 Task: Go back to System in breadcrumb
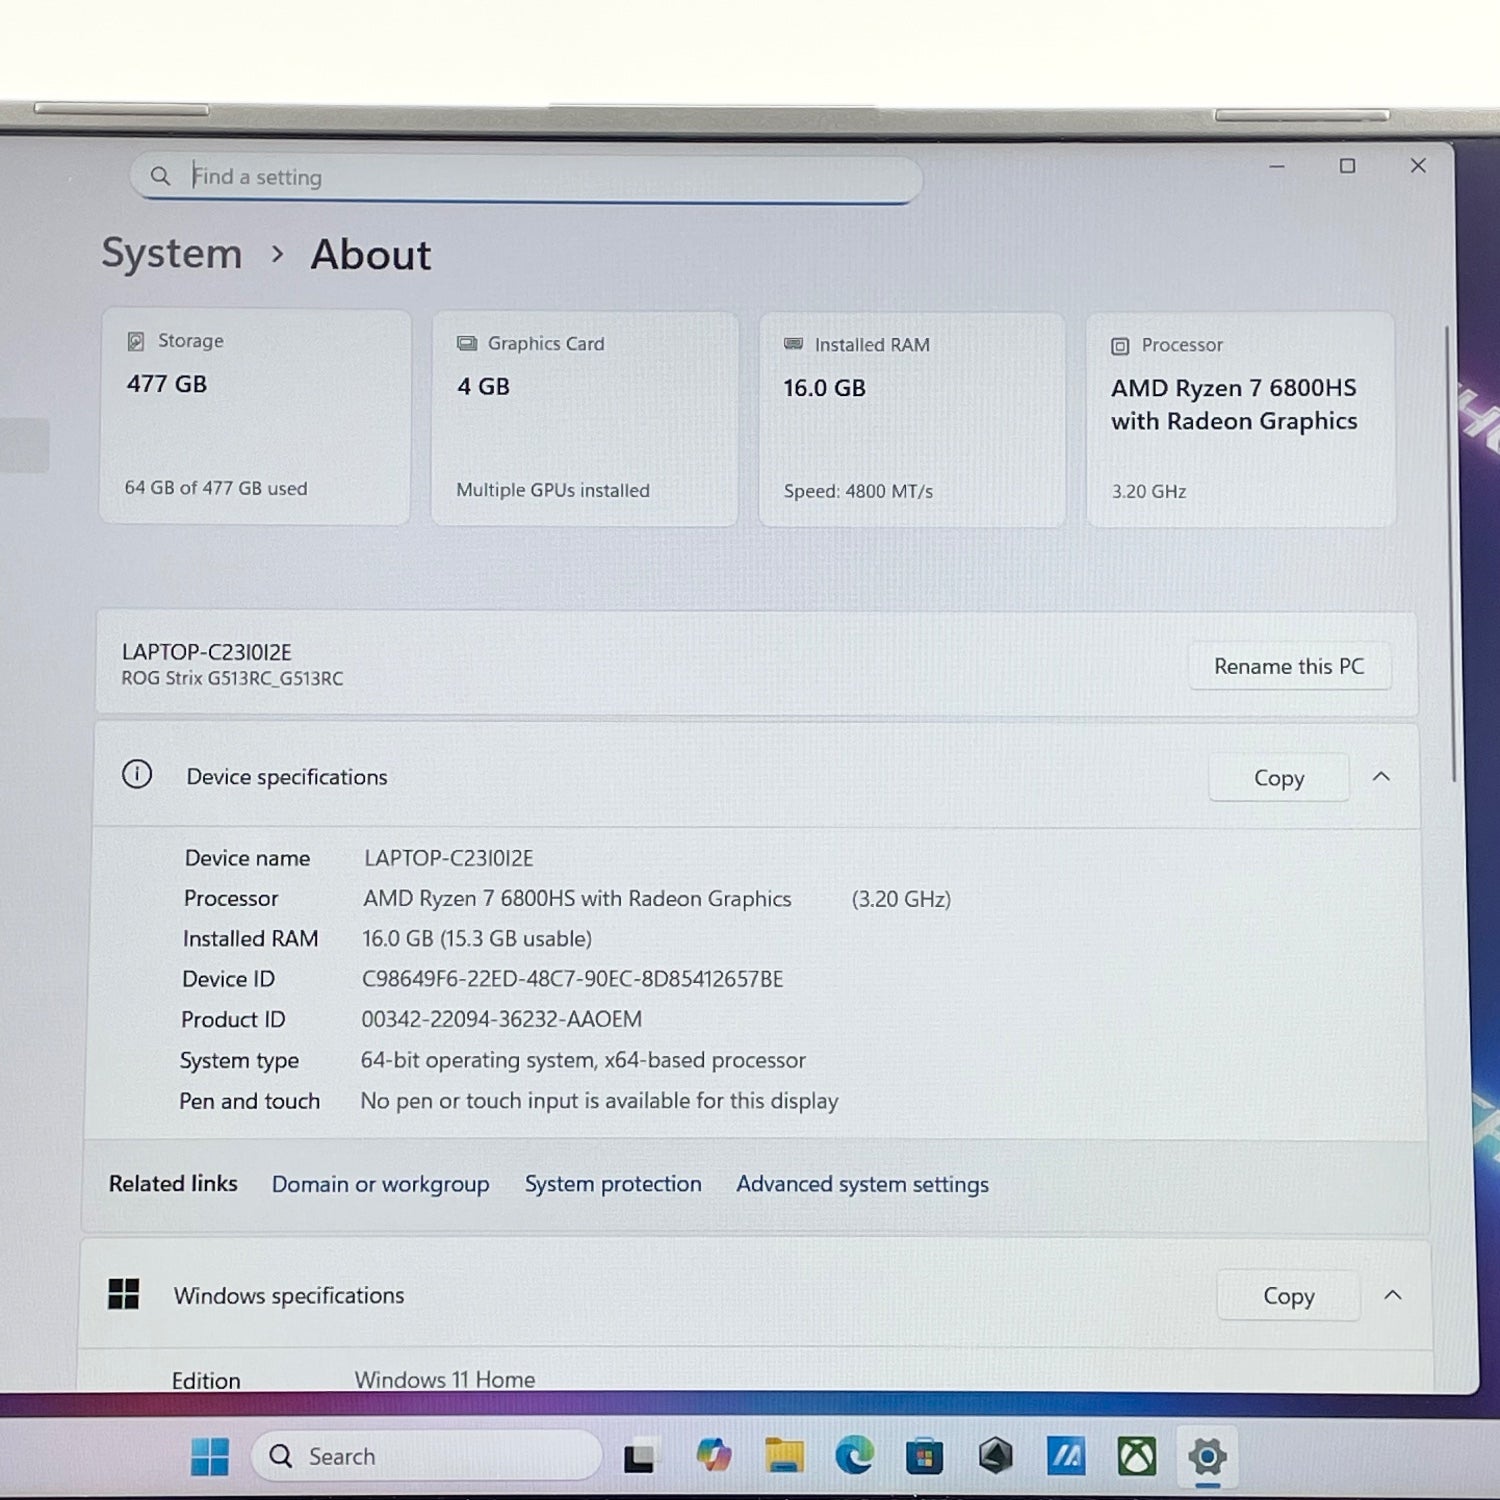pyautogui.click(x=172, y=254)
